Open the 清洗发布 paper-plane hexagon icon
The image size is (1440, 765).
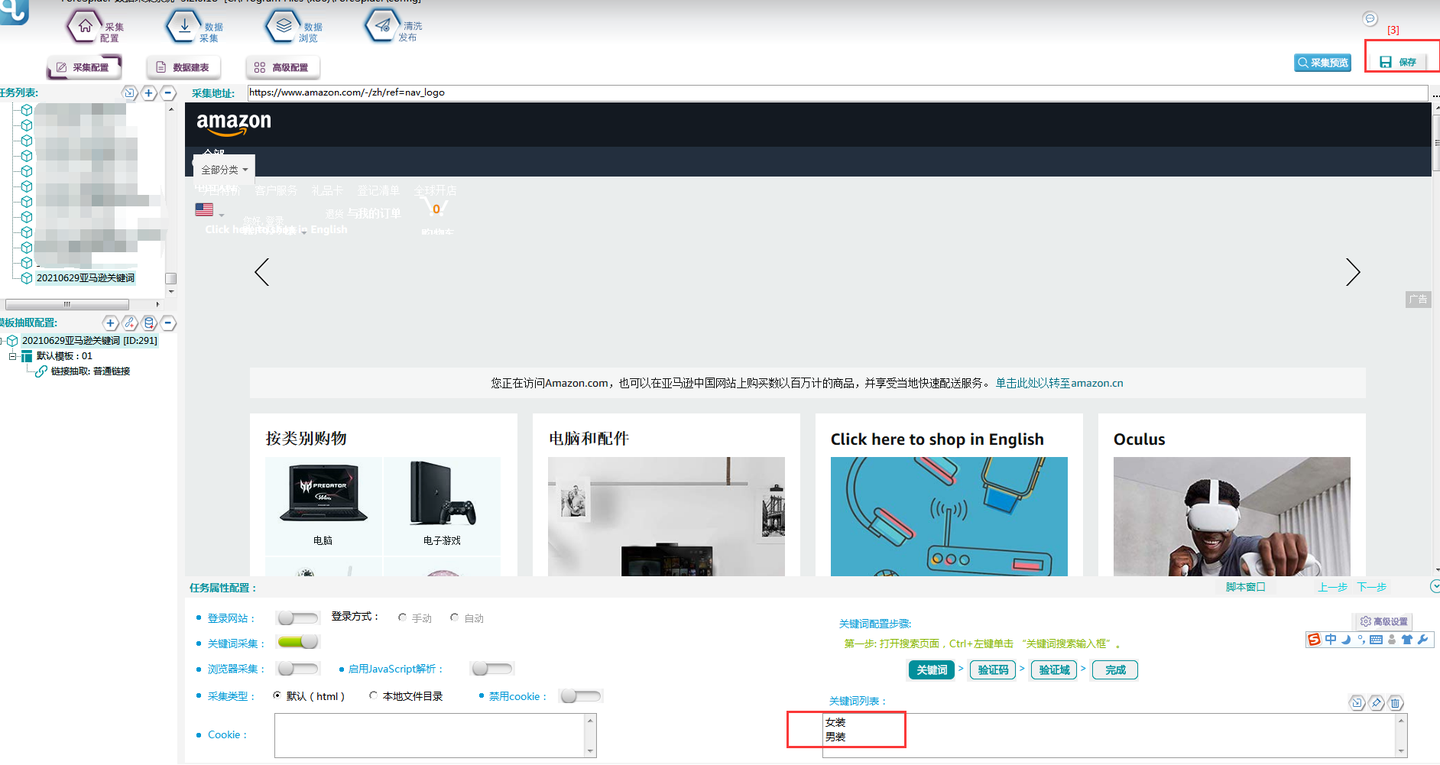(x=382, y=27)
